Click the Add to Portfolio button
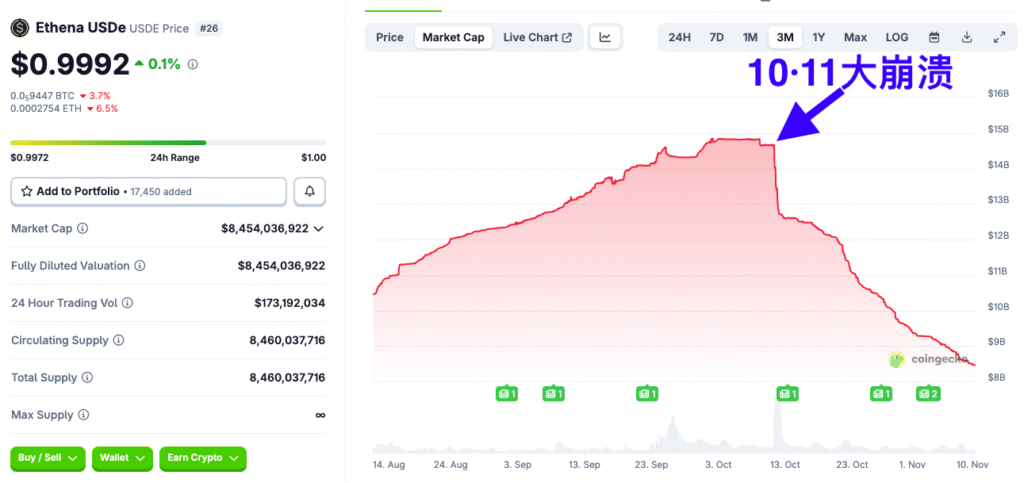Viewport: 1024px width, 483px height. tap(148, 191)
